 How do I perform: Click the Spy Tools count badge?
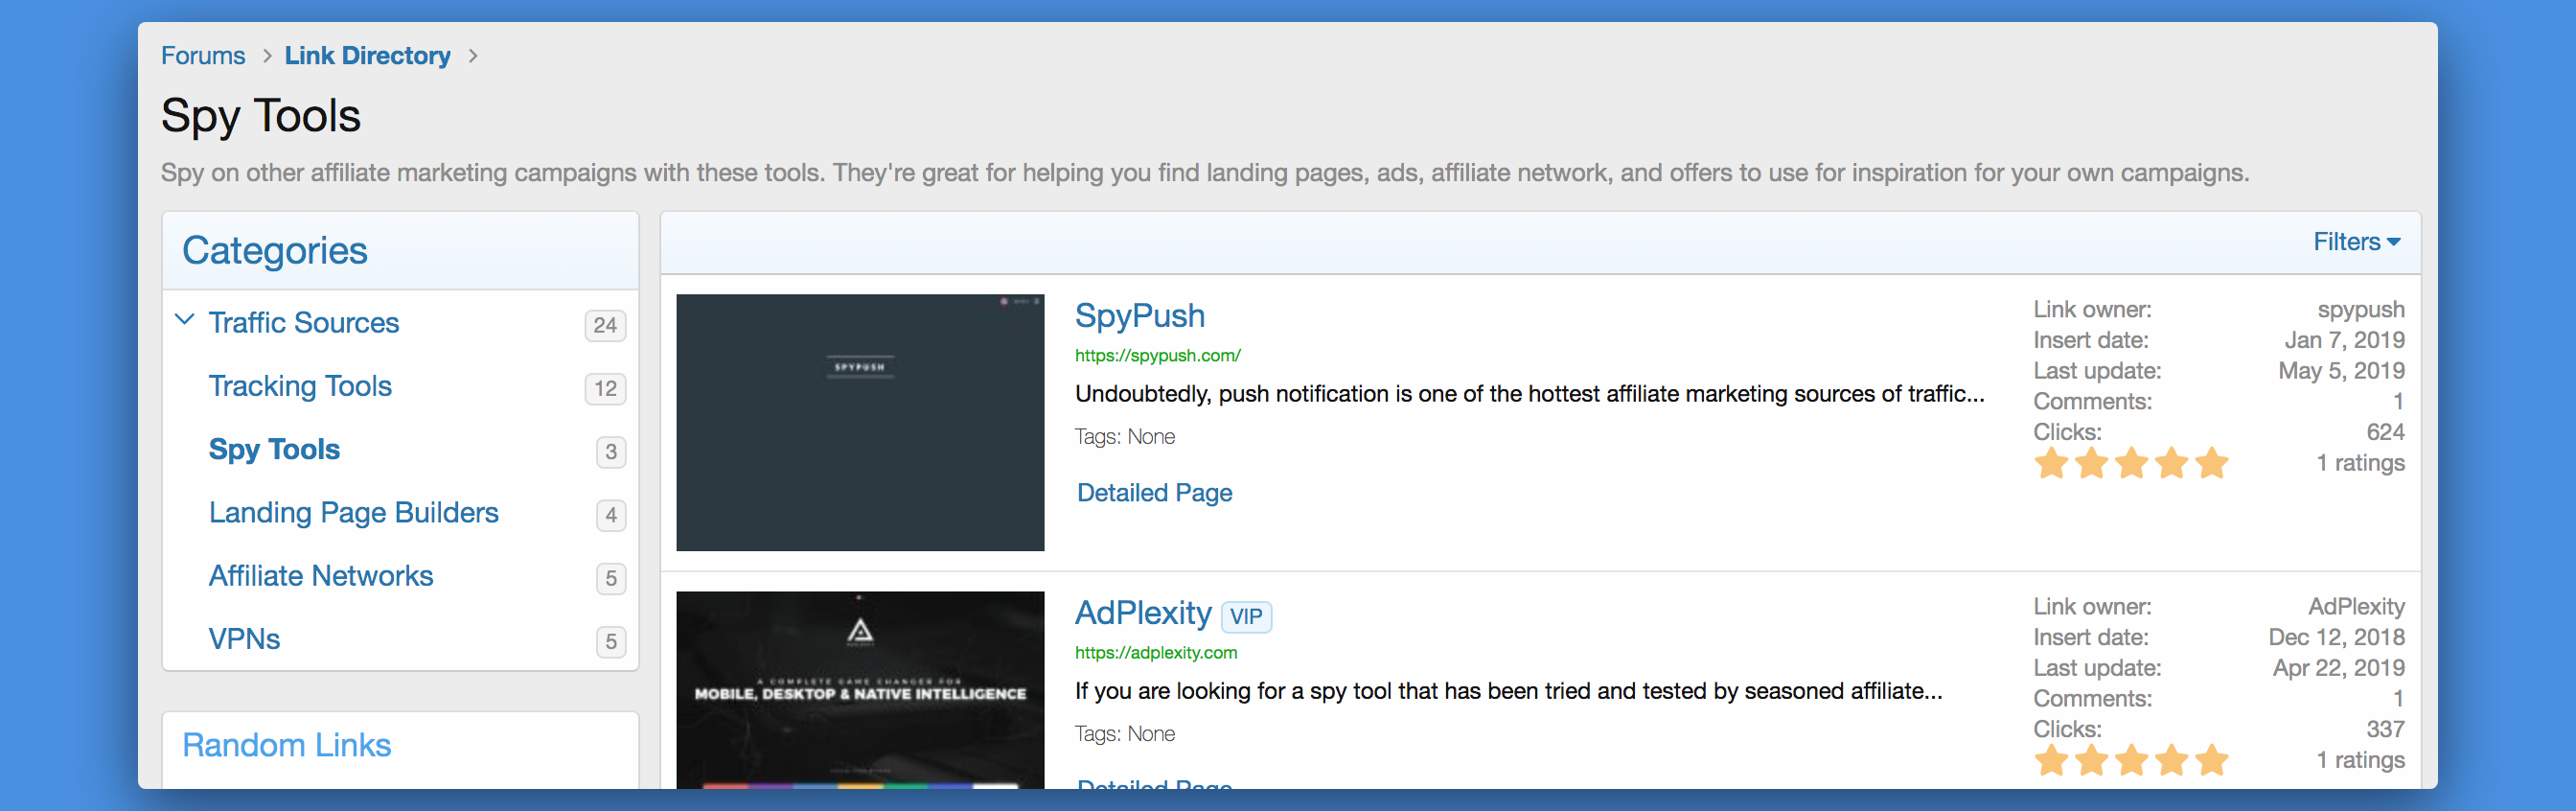click(610, 452)
